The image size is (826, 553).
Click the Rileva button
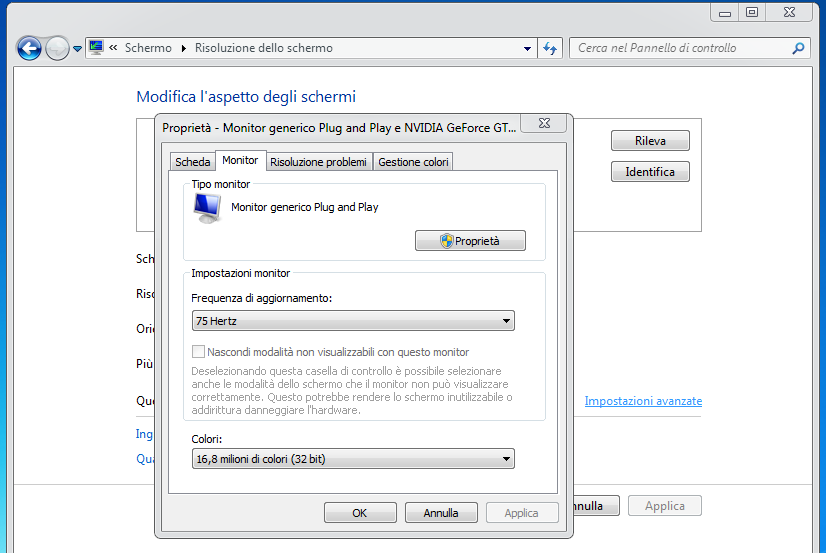pyautogui.click(x=650, y=141)
